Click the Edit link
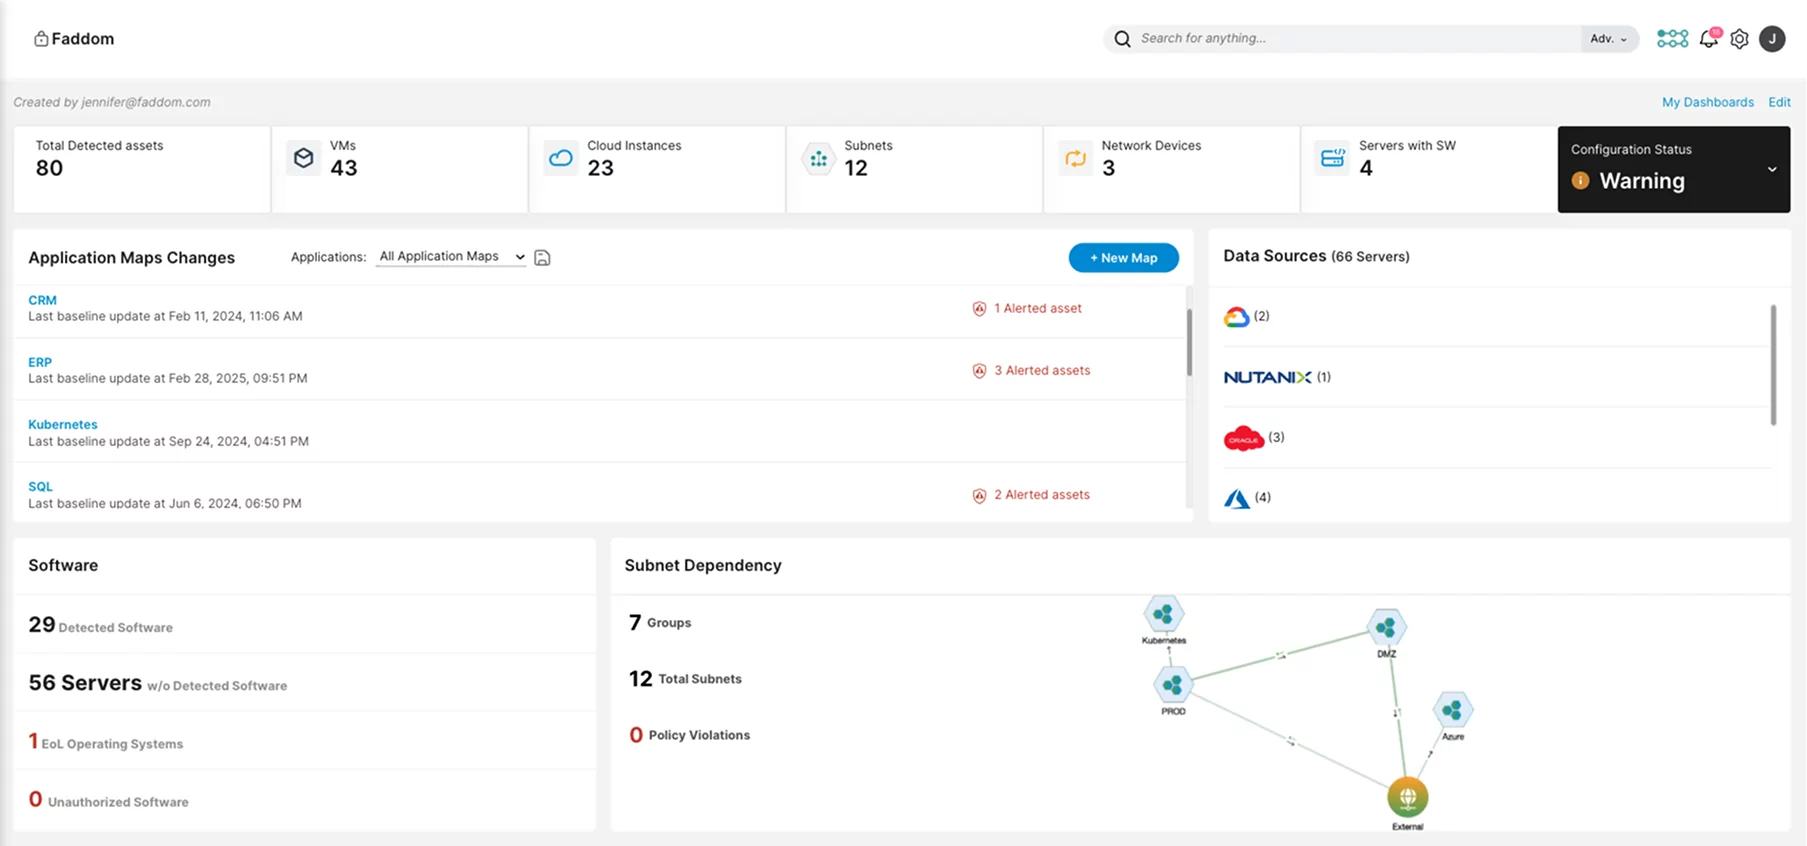Image resolution: width=1807 pixels, height=846 pixels. click(1779, 102)
